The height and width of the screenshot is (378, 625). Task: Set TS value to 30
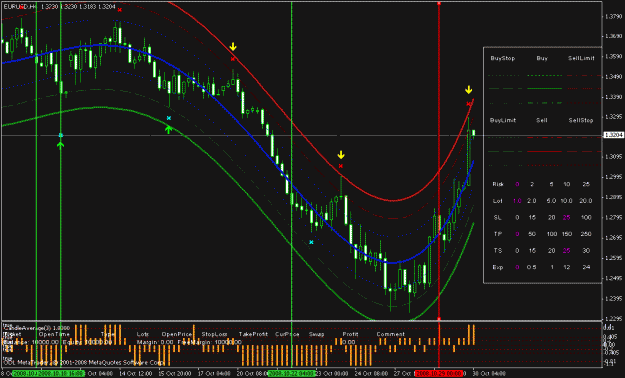pyautogui.click(x=586, y=251)
